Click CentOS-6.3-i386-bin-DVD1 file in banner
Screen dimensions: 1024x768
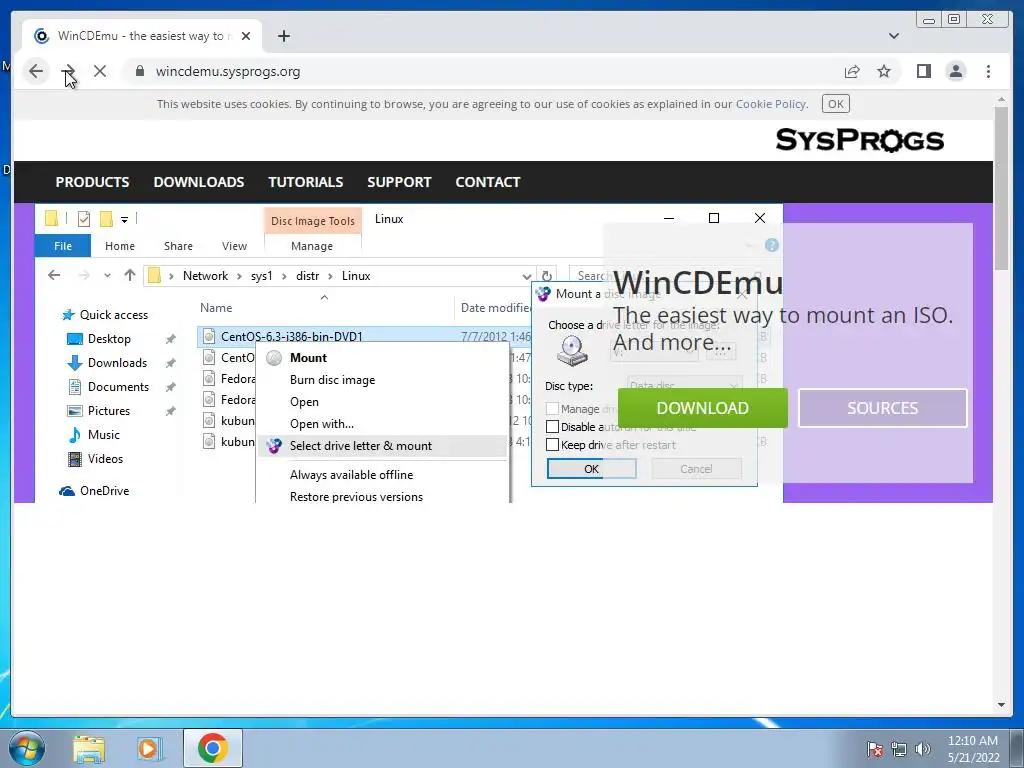tap(291, 336)
